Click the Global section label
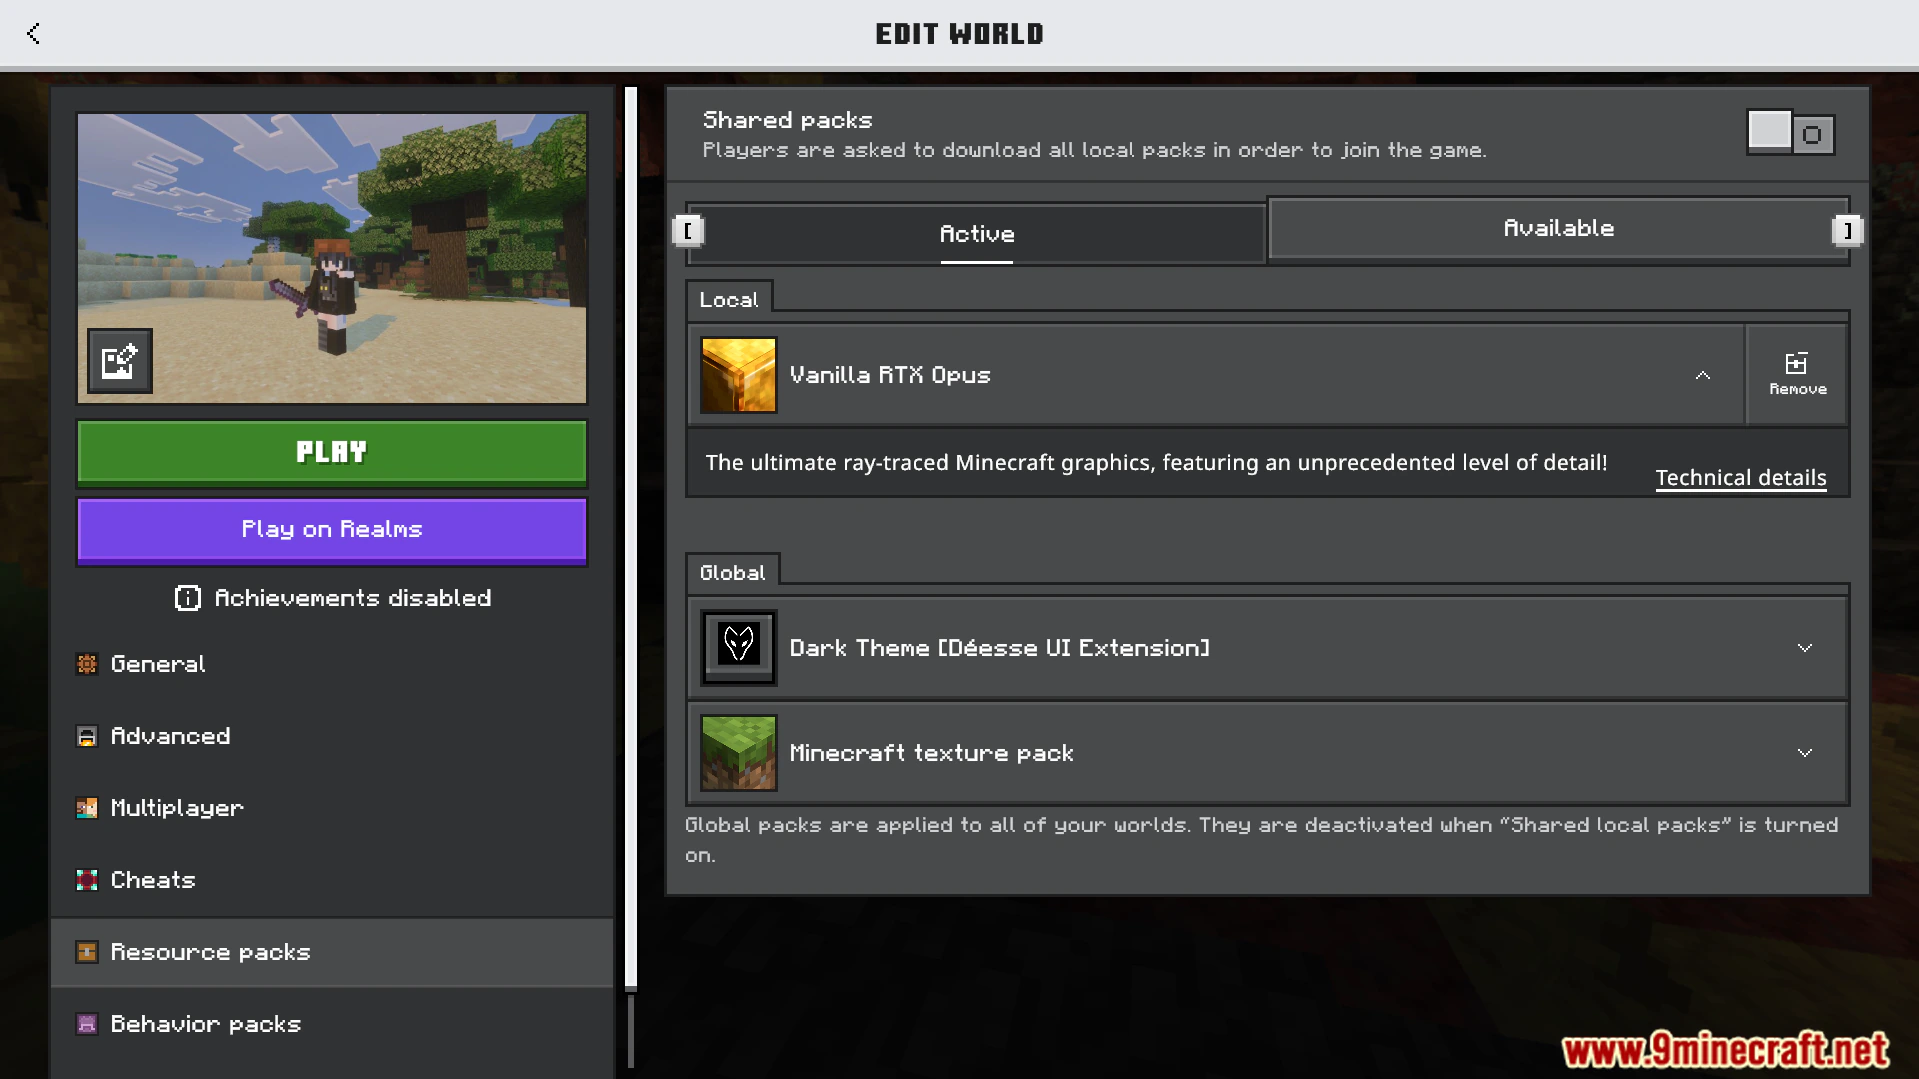This screenshot has width=1919, height=1079. (732, 572)
